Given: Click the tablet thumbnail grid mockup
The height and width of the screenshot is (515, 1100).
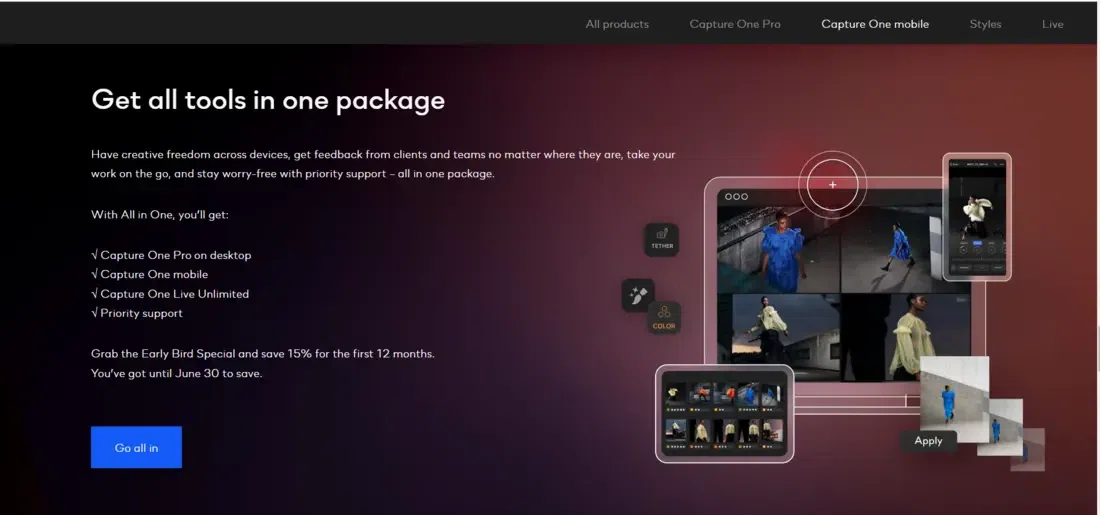Looking at the screenshot, I should [x=724, y=413].
